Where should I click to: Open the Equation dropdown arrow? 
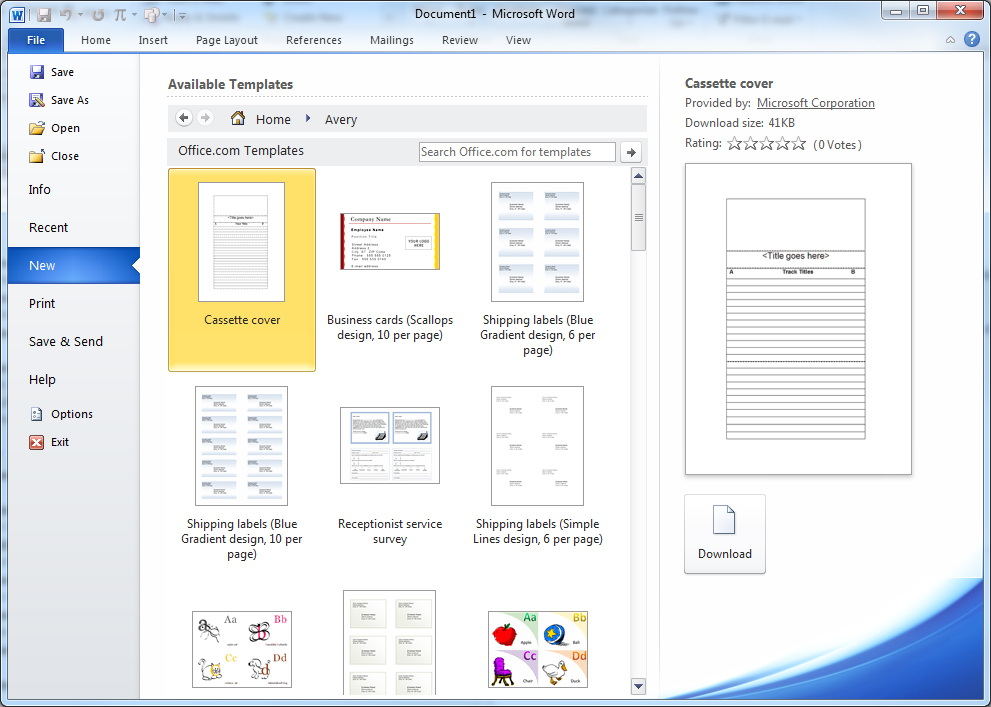(x=135, y=15)
